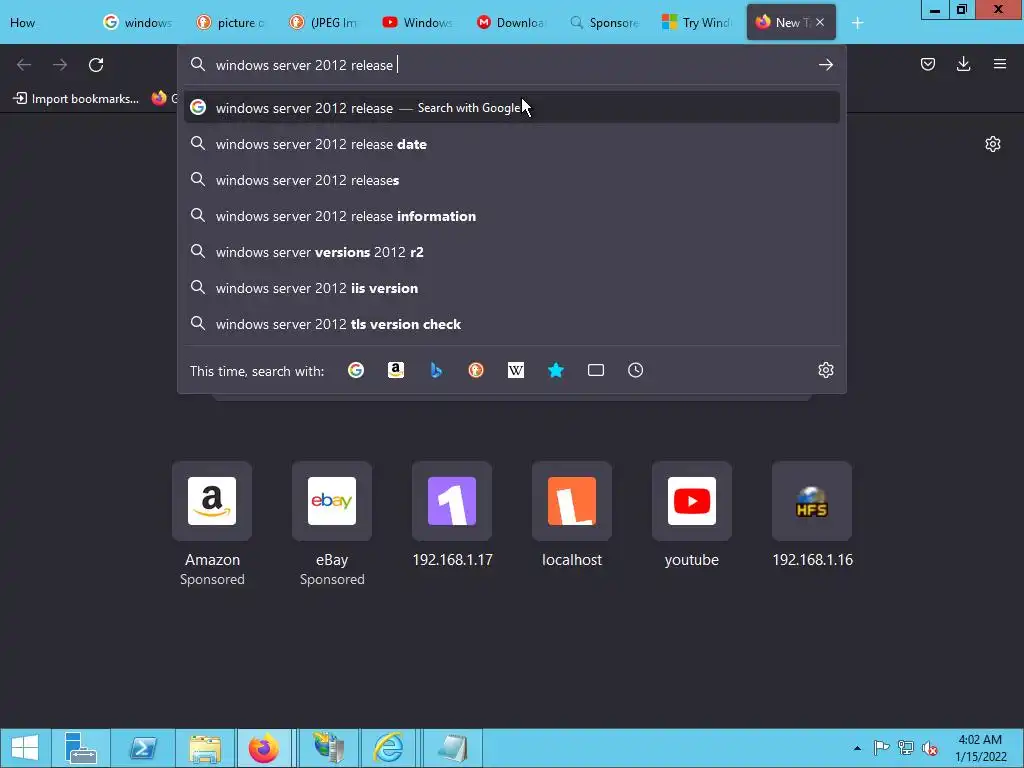Open Downloads panel icon
This screenshot has width=1024, height=768.
click(963, 64)
